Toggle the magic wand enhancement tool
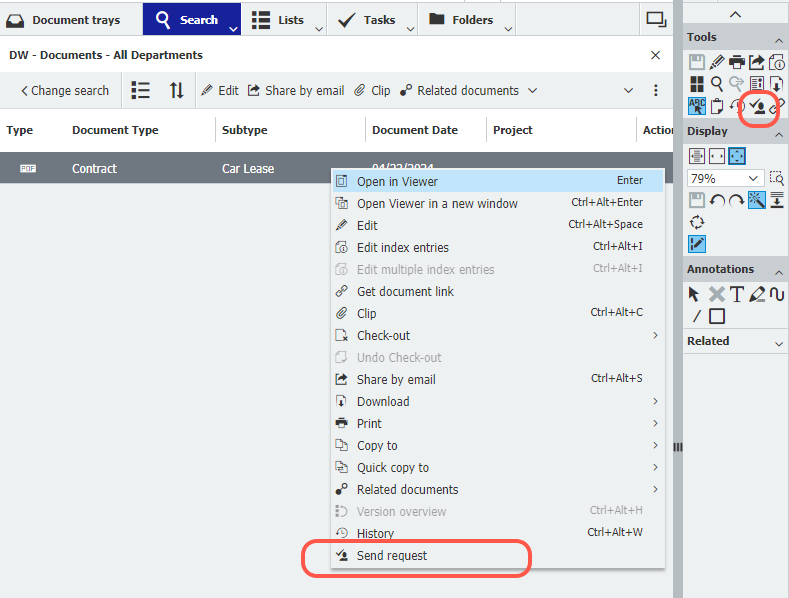 click(x=757, y=200)
